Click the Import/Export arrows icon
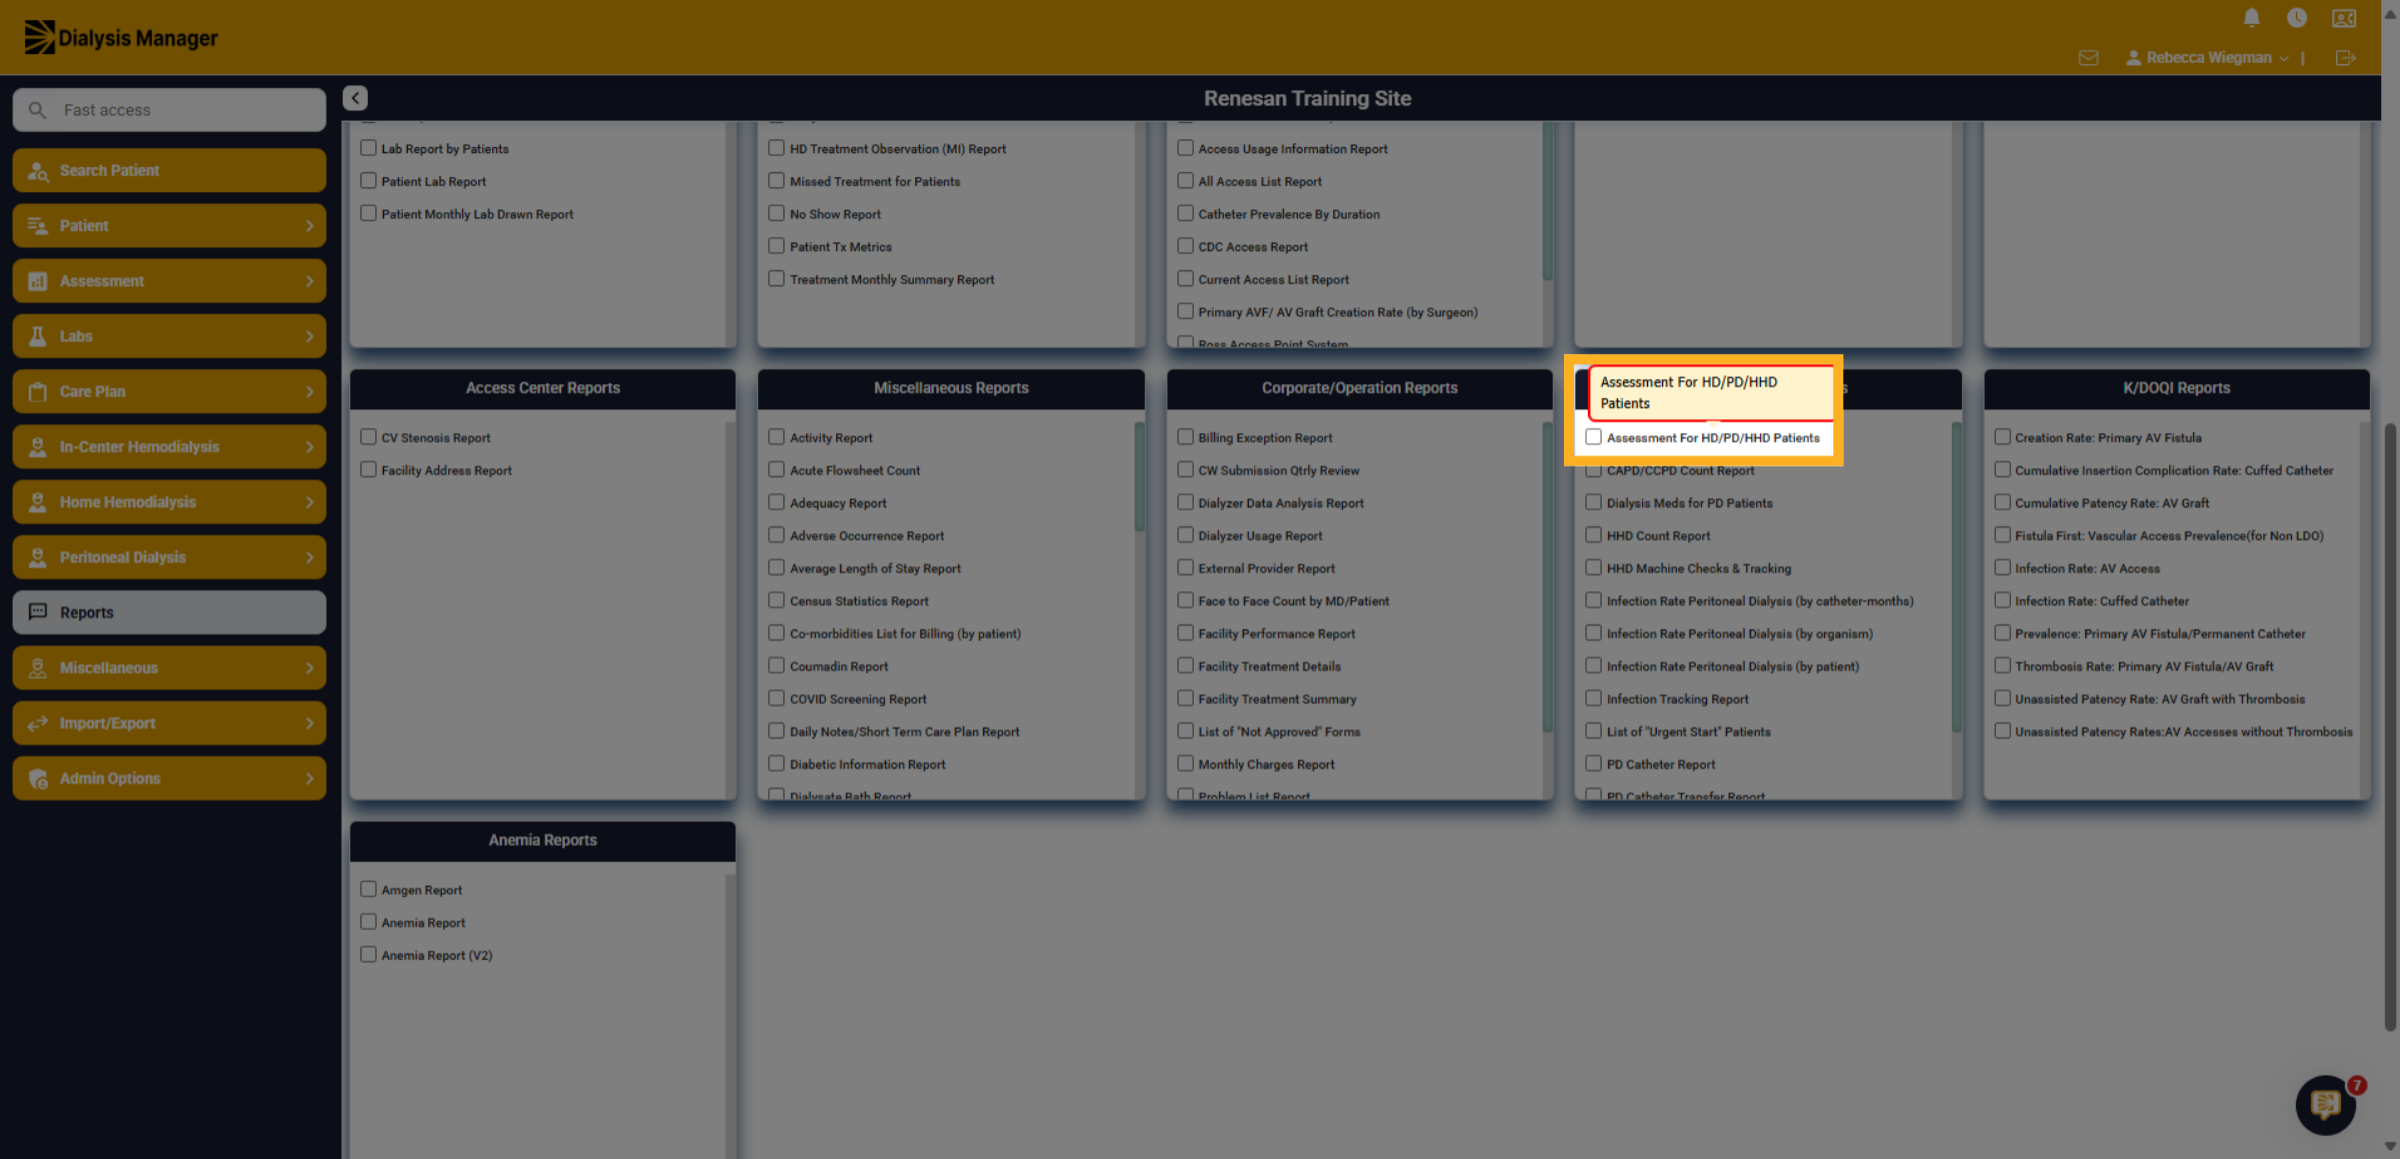The height and width of the screenshot is (1159, 2400). 38,723
